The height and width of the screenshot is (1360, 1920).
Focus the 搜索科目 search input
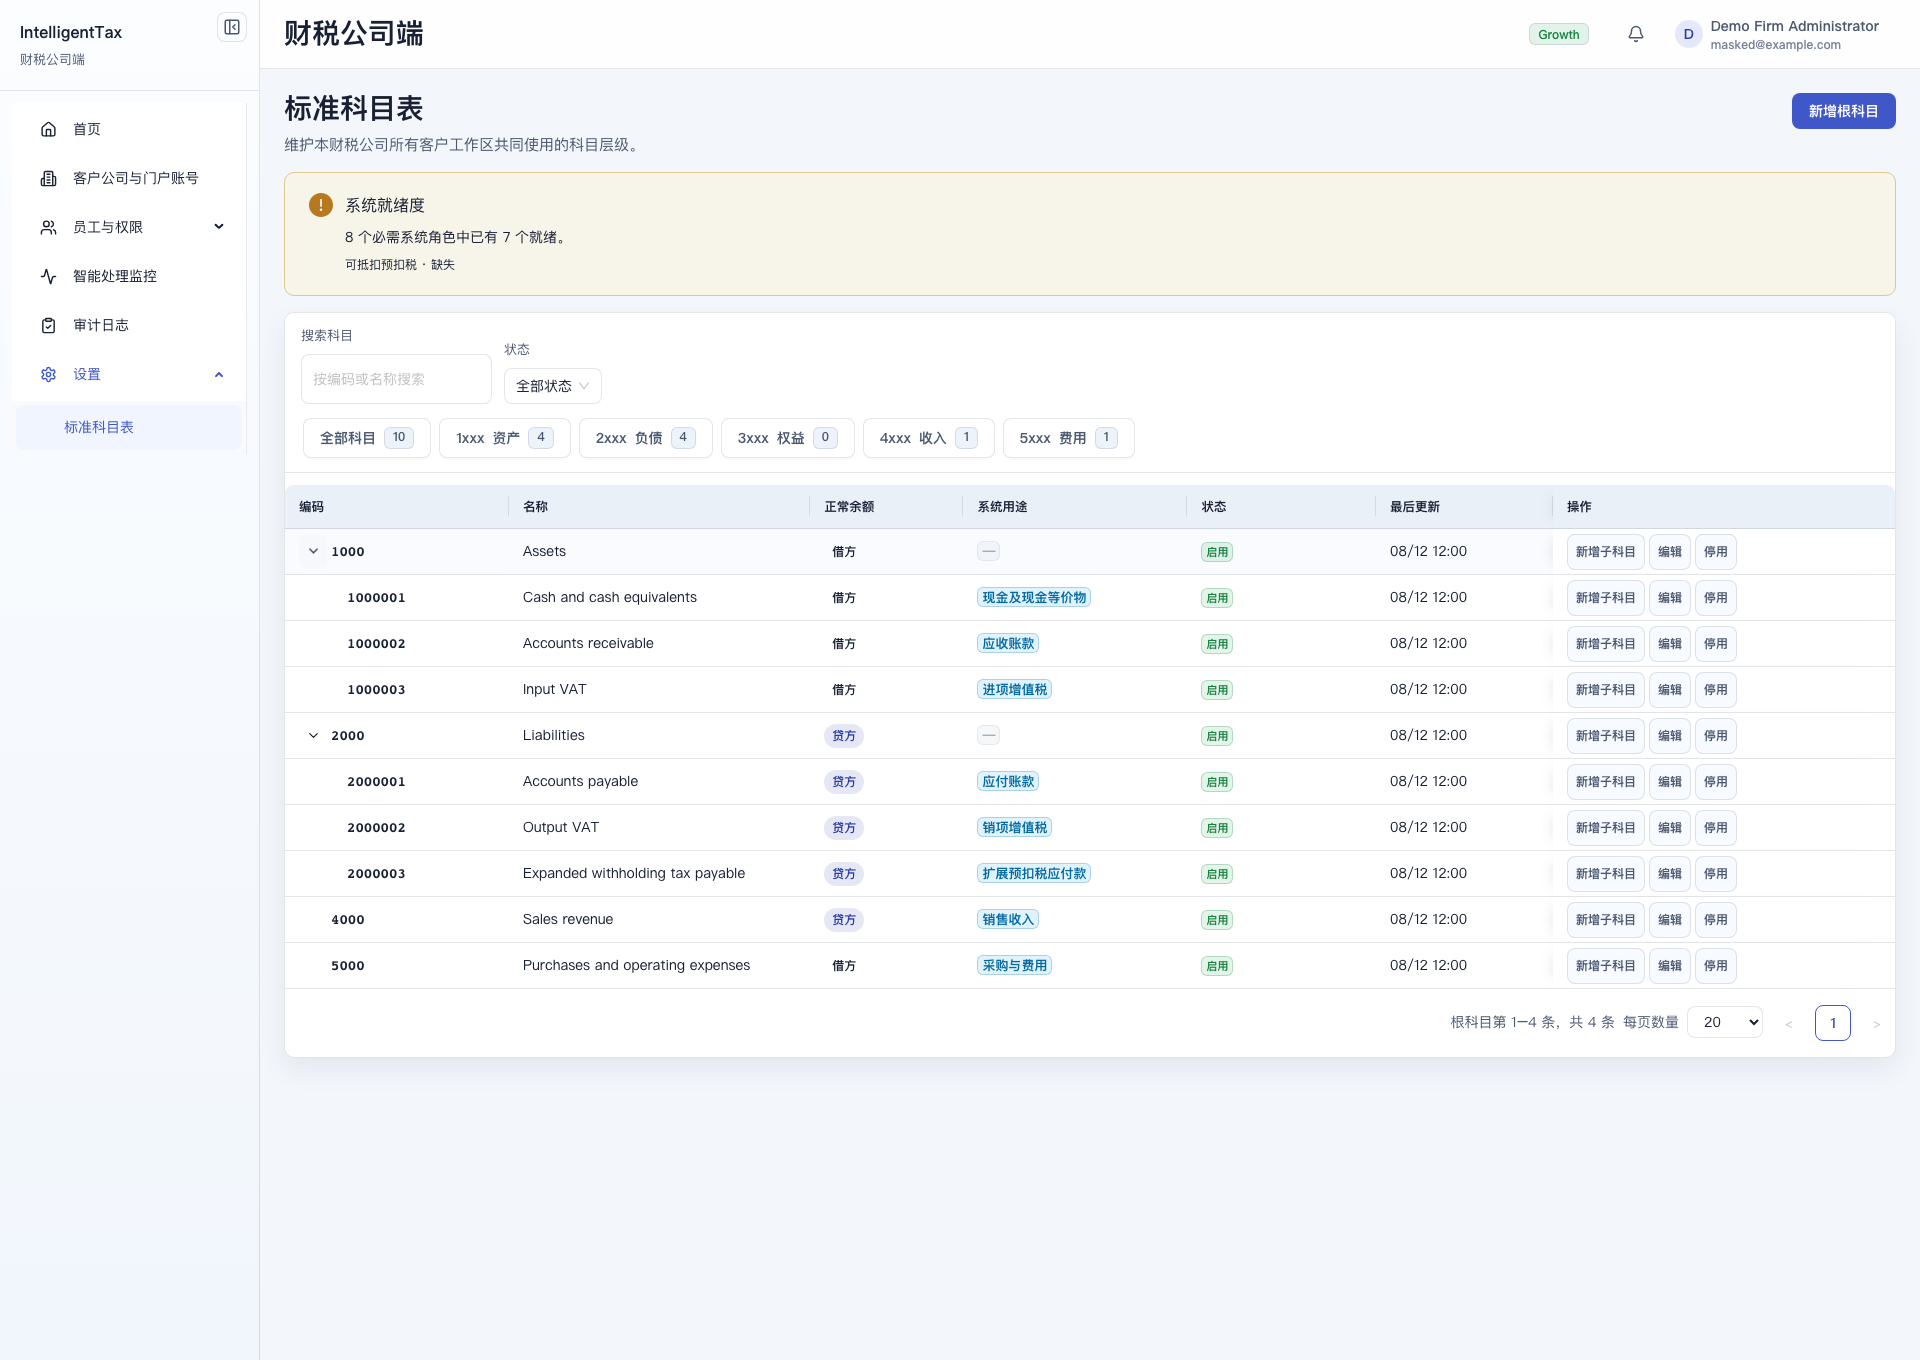(x=396, y=379)
